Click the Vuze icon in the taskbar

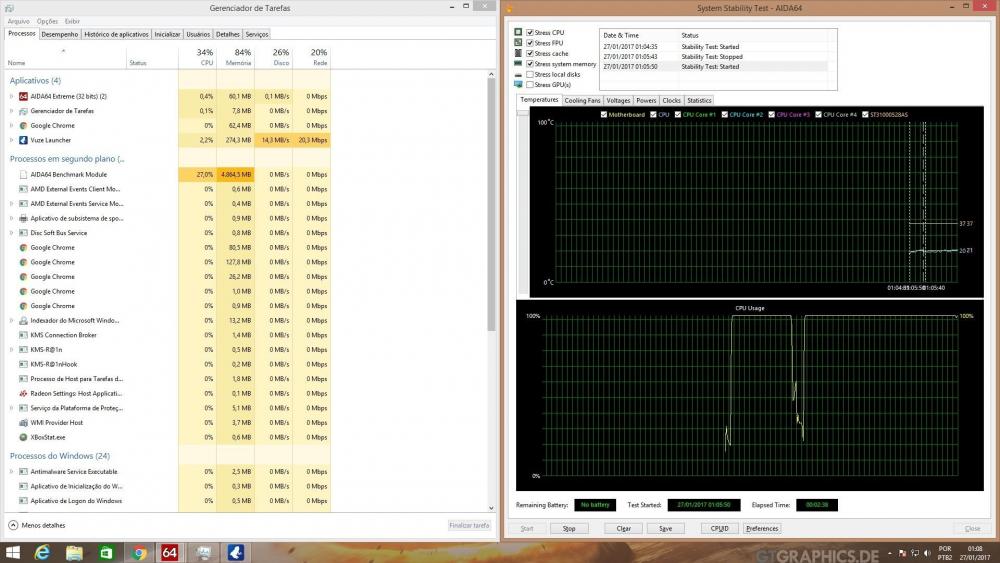(235, 552)
